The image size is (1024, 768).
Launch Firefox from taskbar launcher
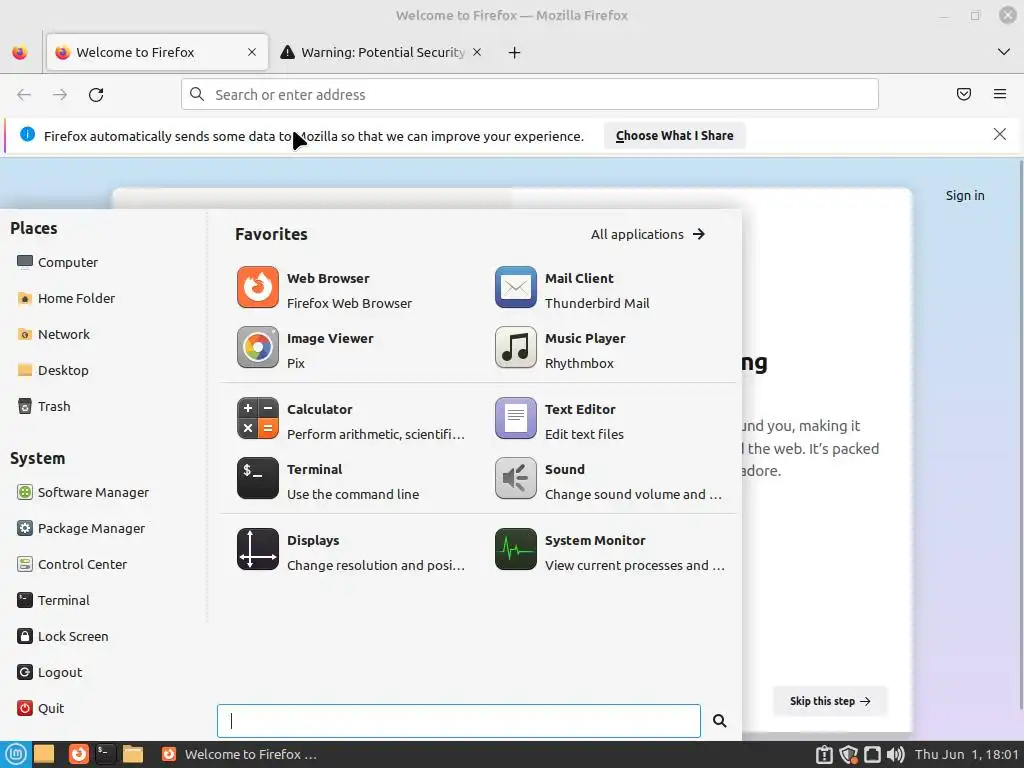click(x=78, y=754)
